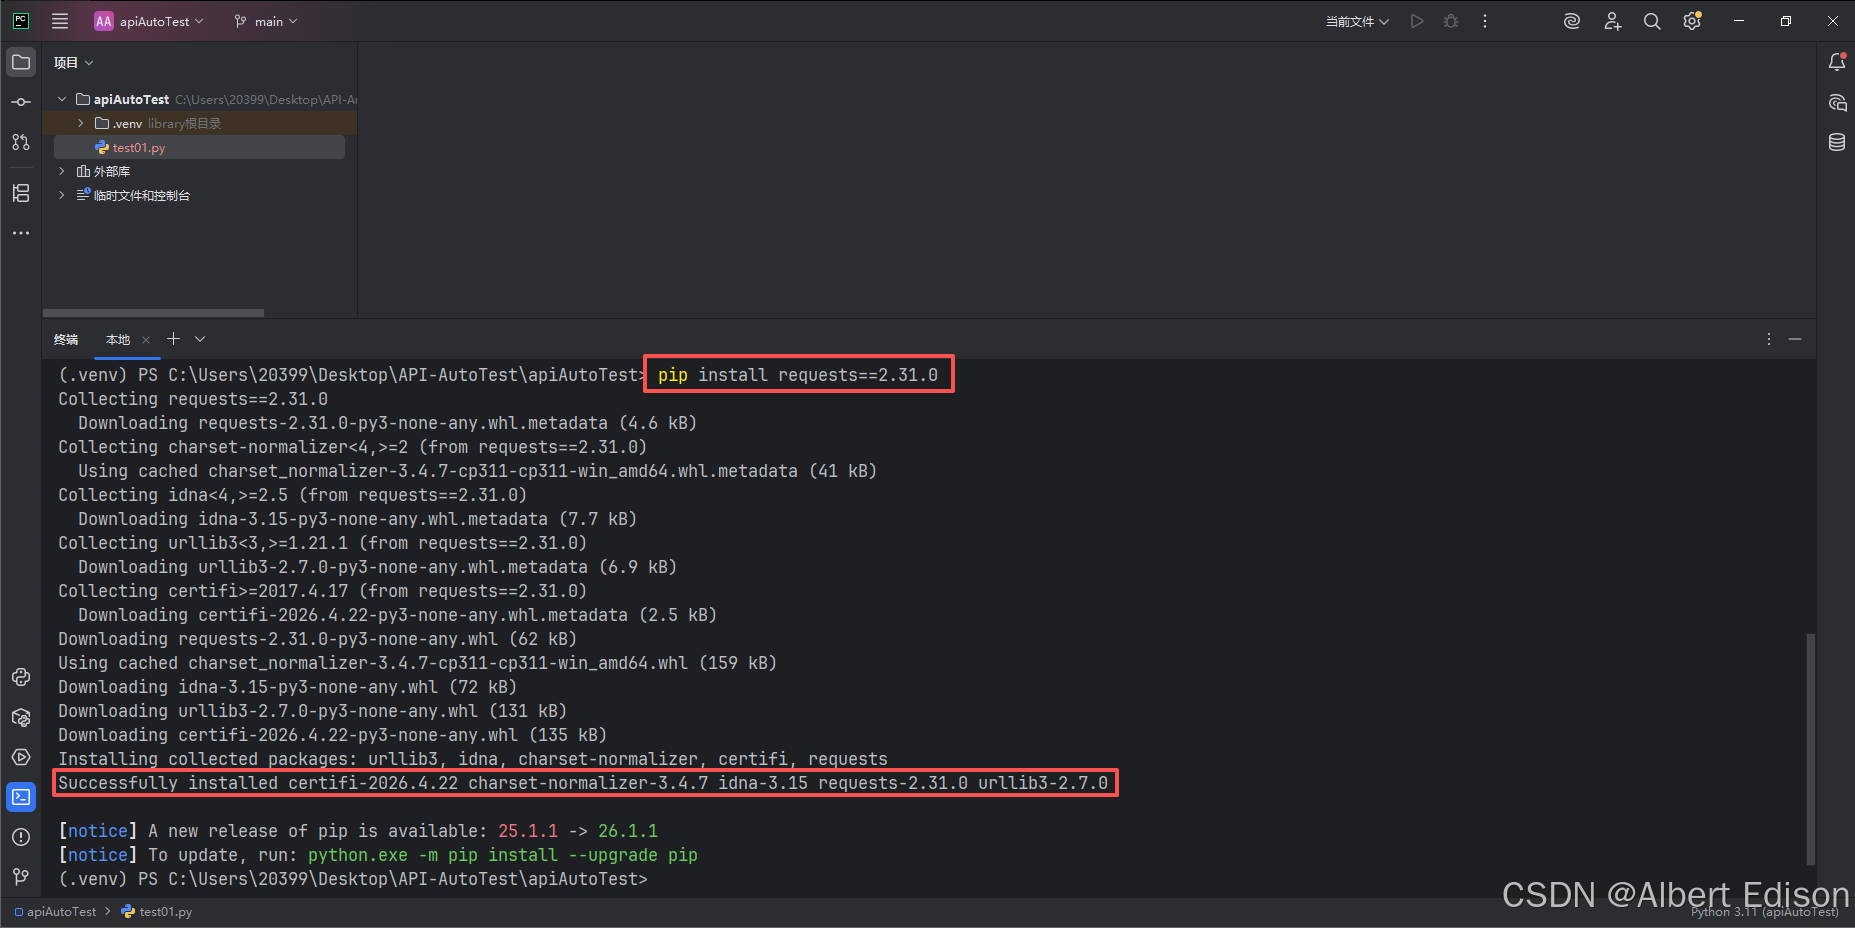
Task: Select the 终端 panel title
Action: tap(66, 340)
